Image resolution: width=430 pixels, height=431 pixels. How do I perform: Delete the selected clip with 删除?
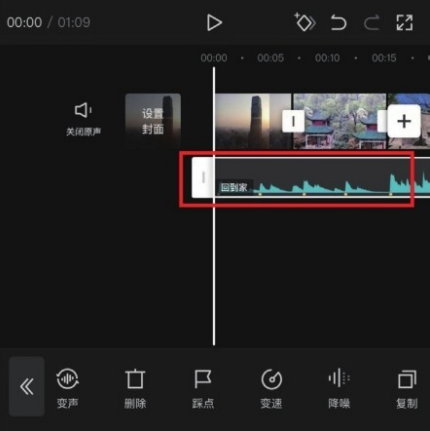(x=135, y=388)
